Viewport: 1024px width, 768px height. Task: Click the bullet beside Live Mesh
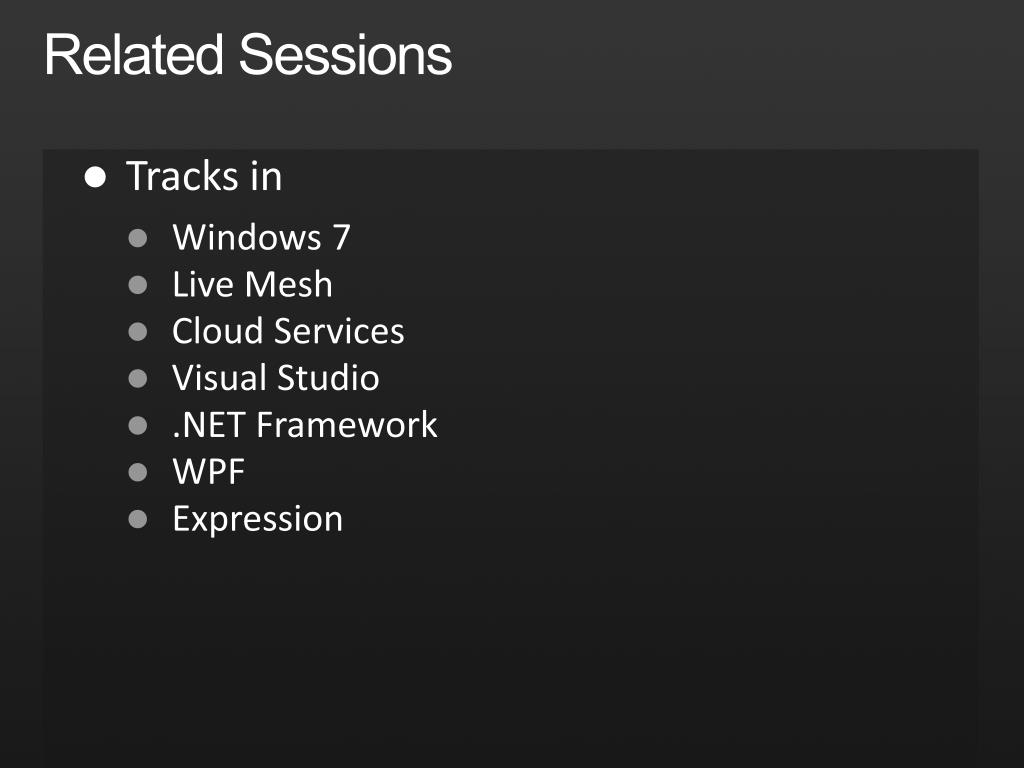pyautogui.click(x=138, y=285)
